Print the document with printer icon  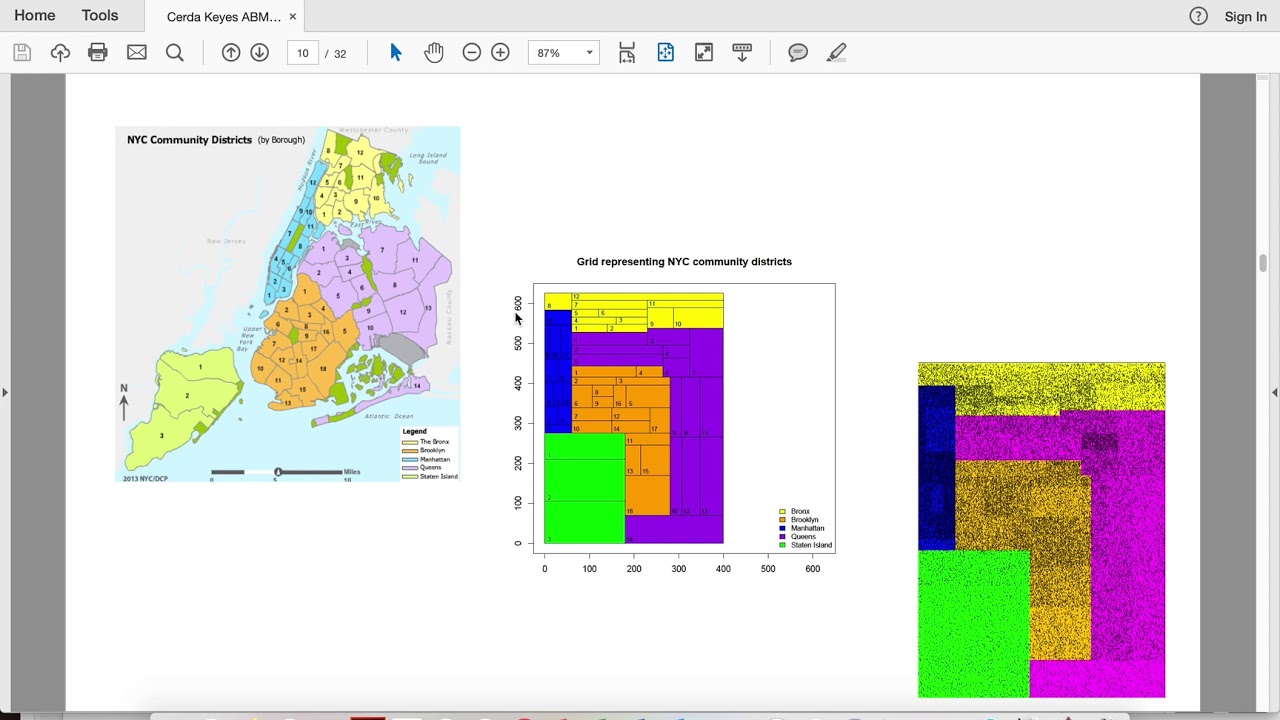tap(98, 53)
